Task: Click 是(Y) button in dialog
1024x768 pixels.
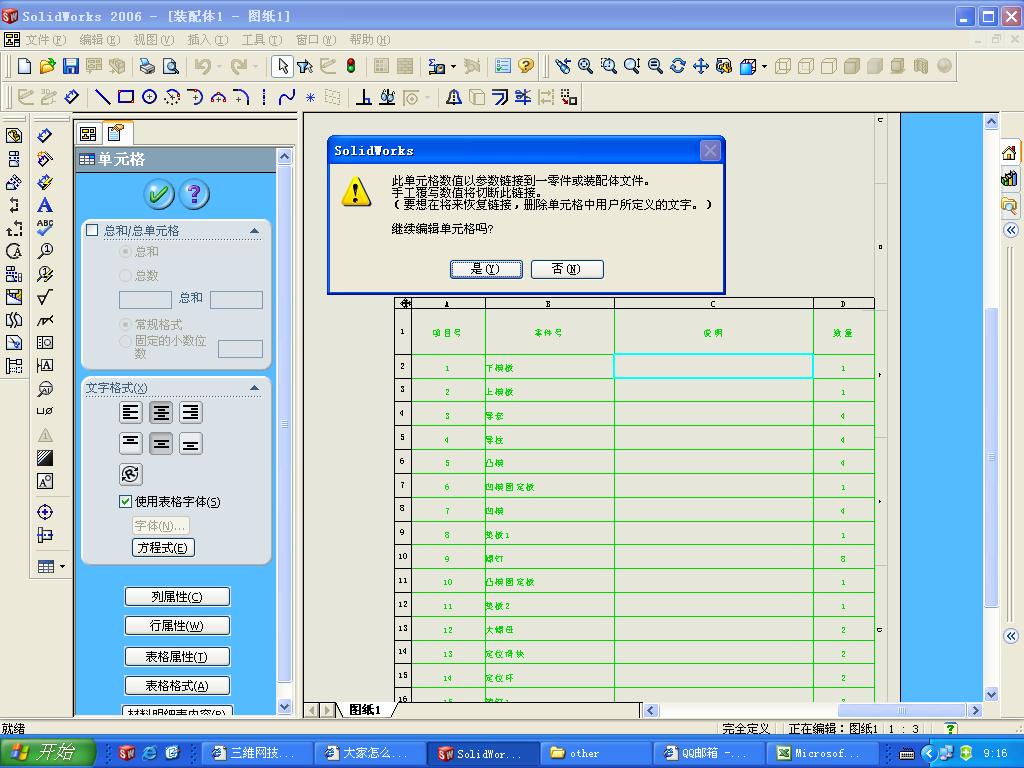Action: pyautogui.click(x=486, y=269)
